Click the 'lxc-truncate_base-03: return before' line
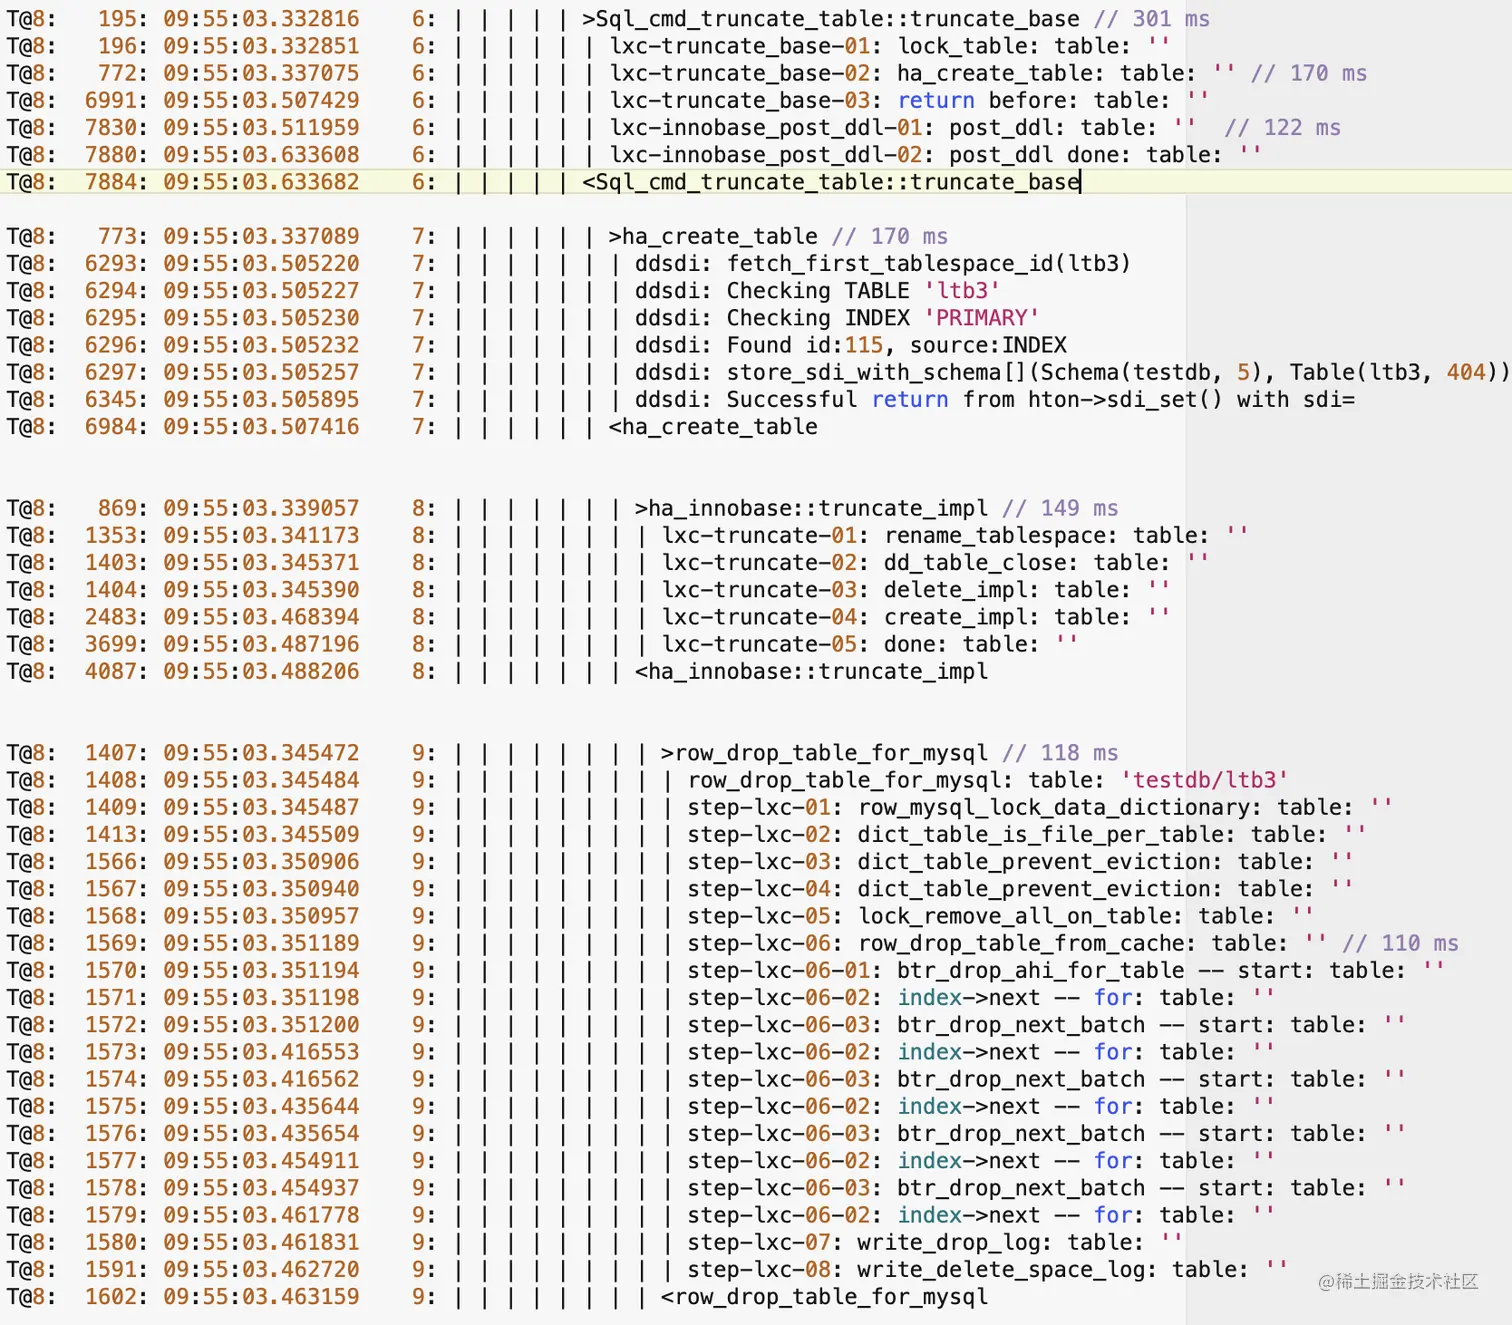Viewport: 1512px width, 1325px height. coord(608,100)
